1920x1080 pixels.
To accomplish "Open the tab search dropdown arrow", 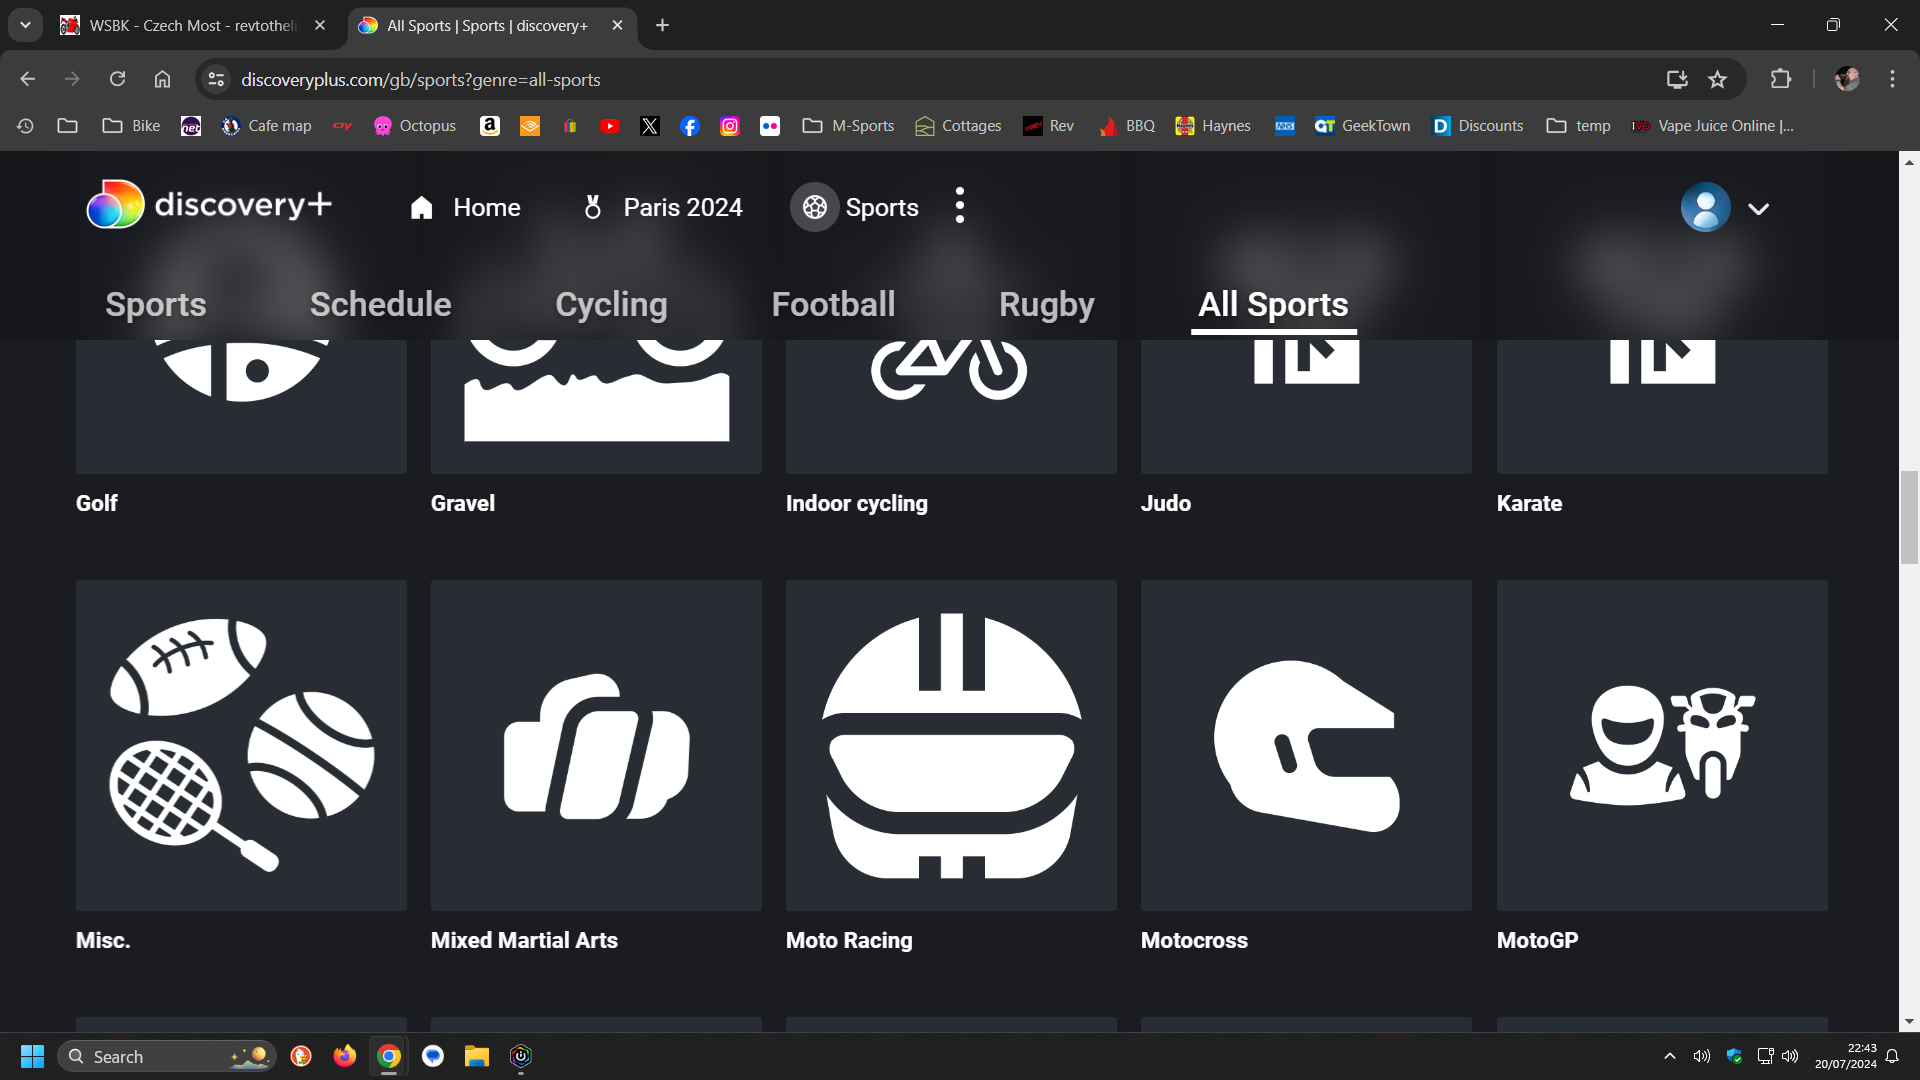I will (x=25, y=25).
